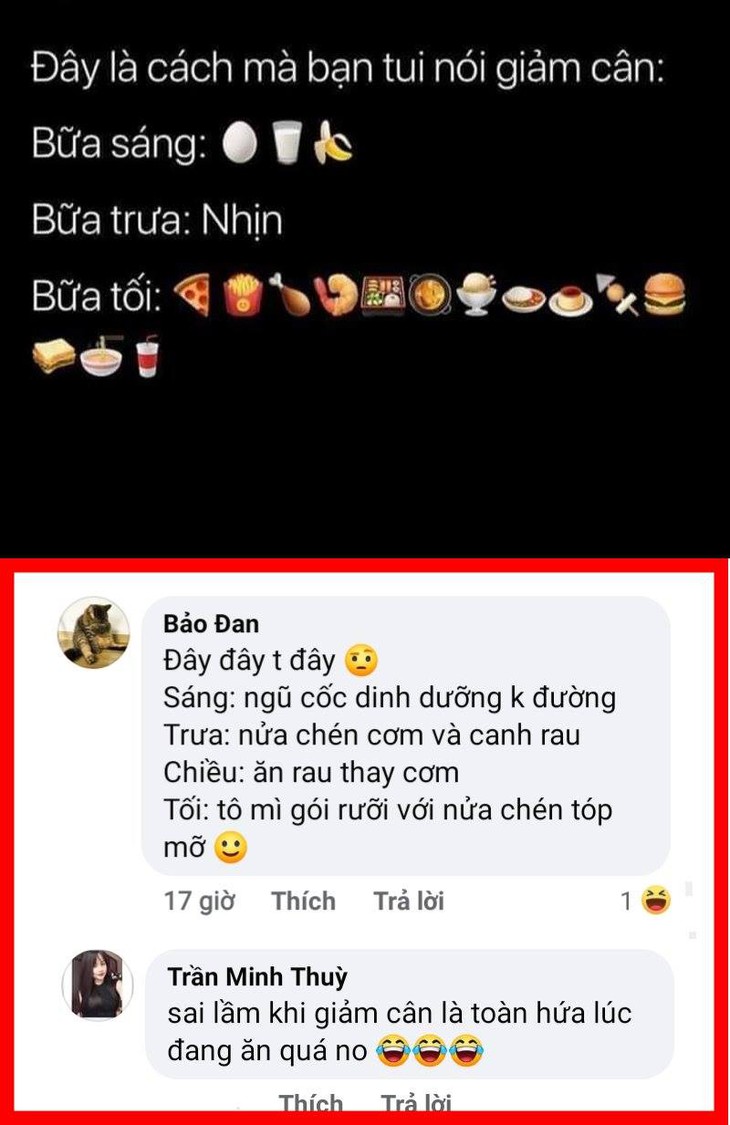
Task: Click the fried shrimp emoji
Action: pos(336,294)
